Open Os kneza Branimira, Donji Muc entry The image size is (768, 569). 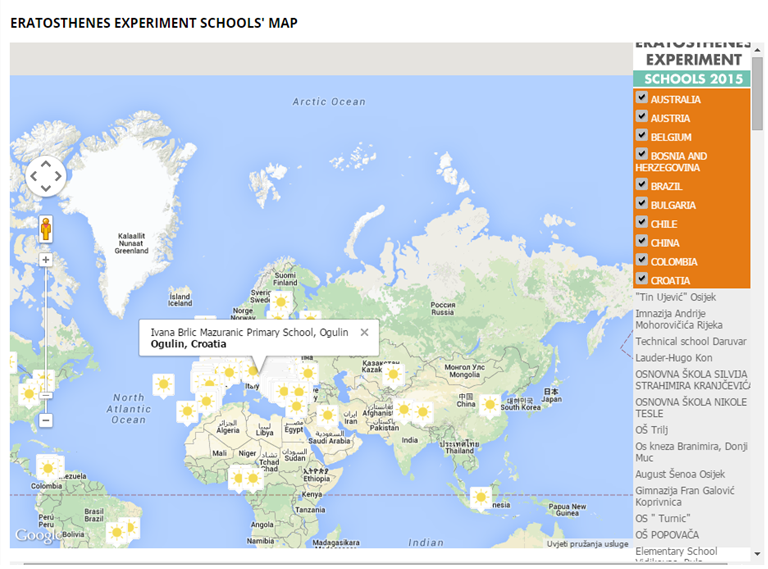tap(691, 452)
